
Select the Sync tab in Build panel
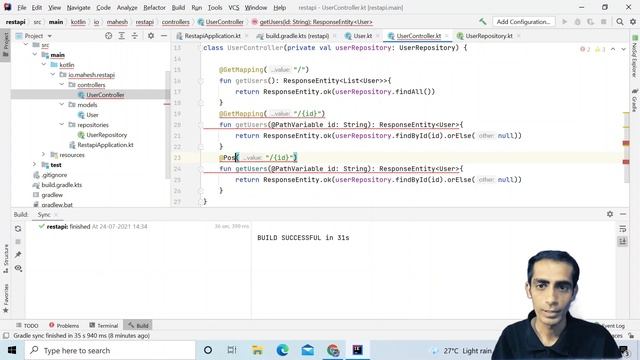click(x=44, y=214)
